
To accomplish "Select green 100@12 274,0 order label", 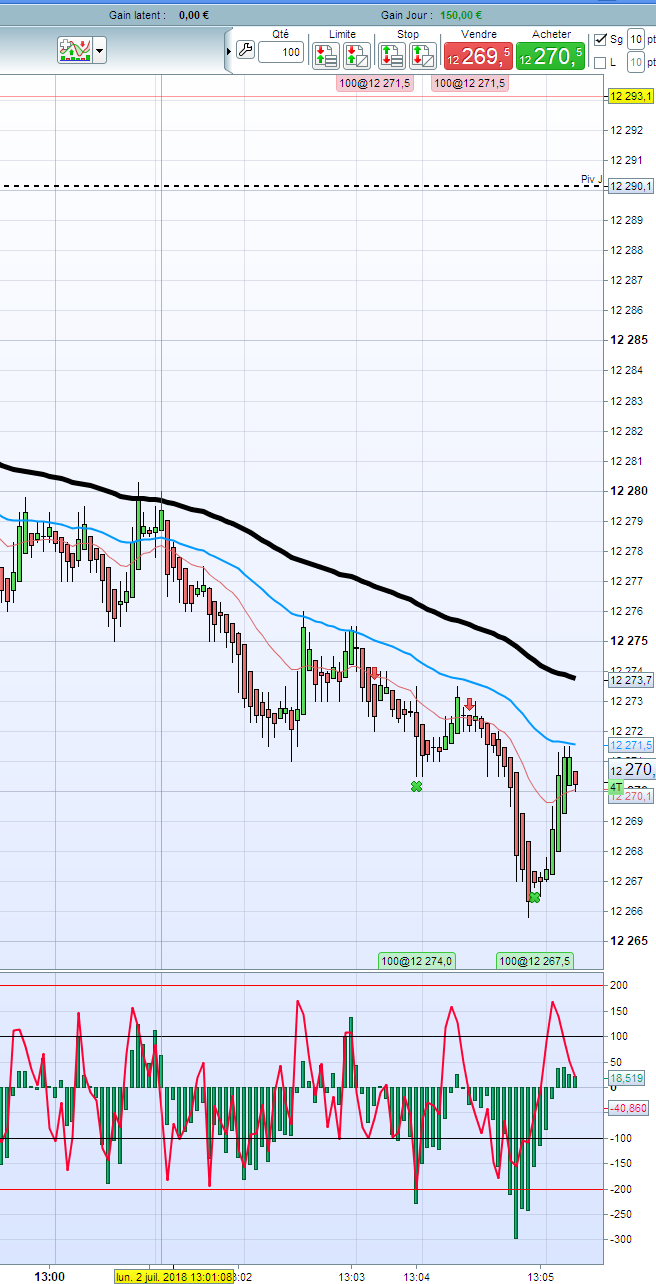I will pos(417,961).
